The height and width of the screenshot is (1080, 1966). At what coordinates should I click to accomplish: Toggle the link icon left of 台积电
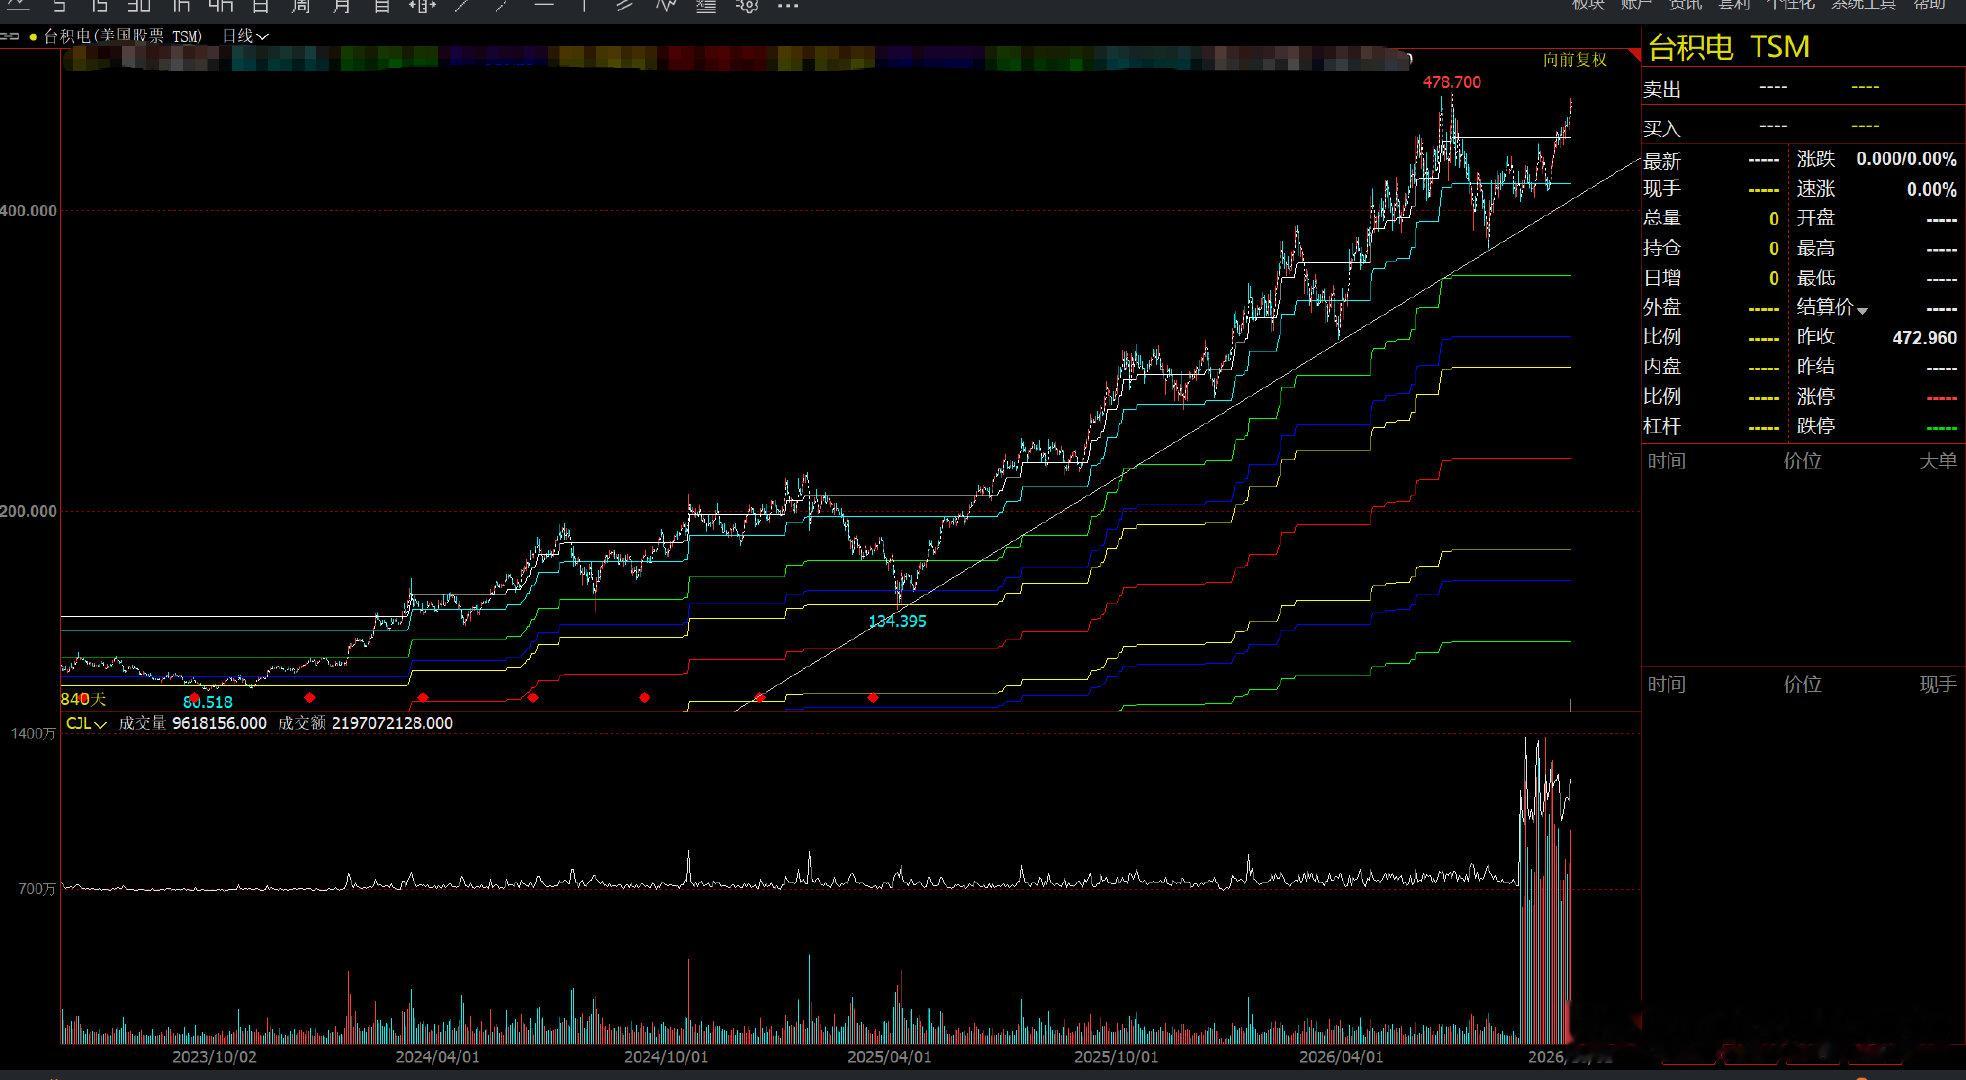pos(10,36)
